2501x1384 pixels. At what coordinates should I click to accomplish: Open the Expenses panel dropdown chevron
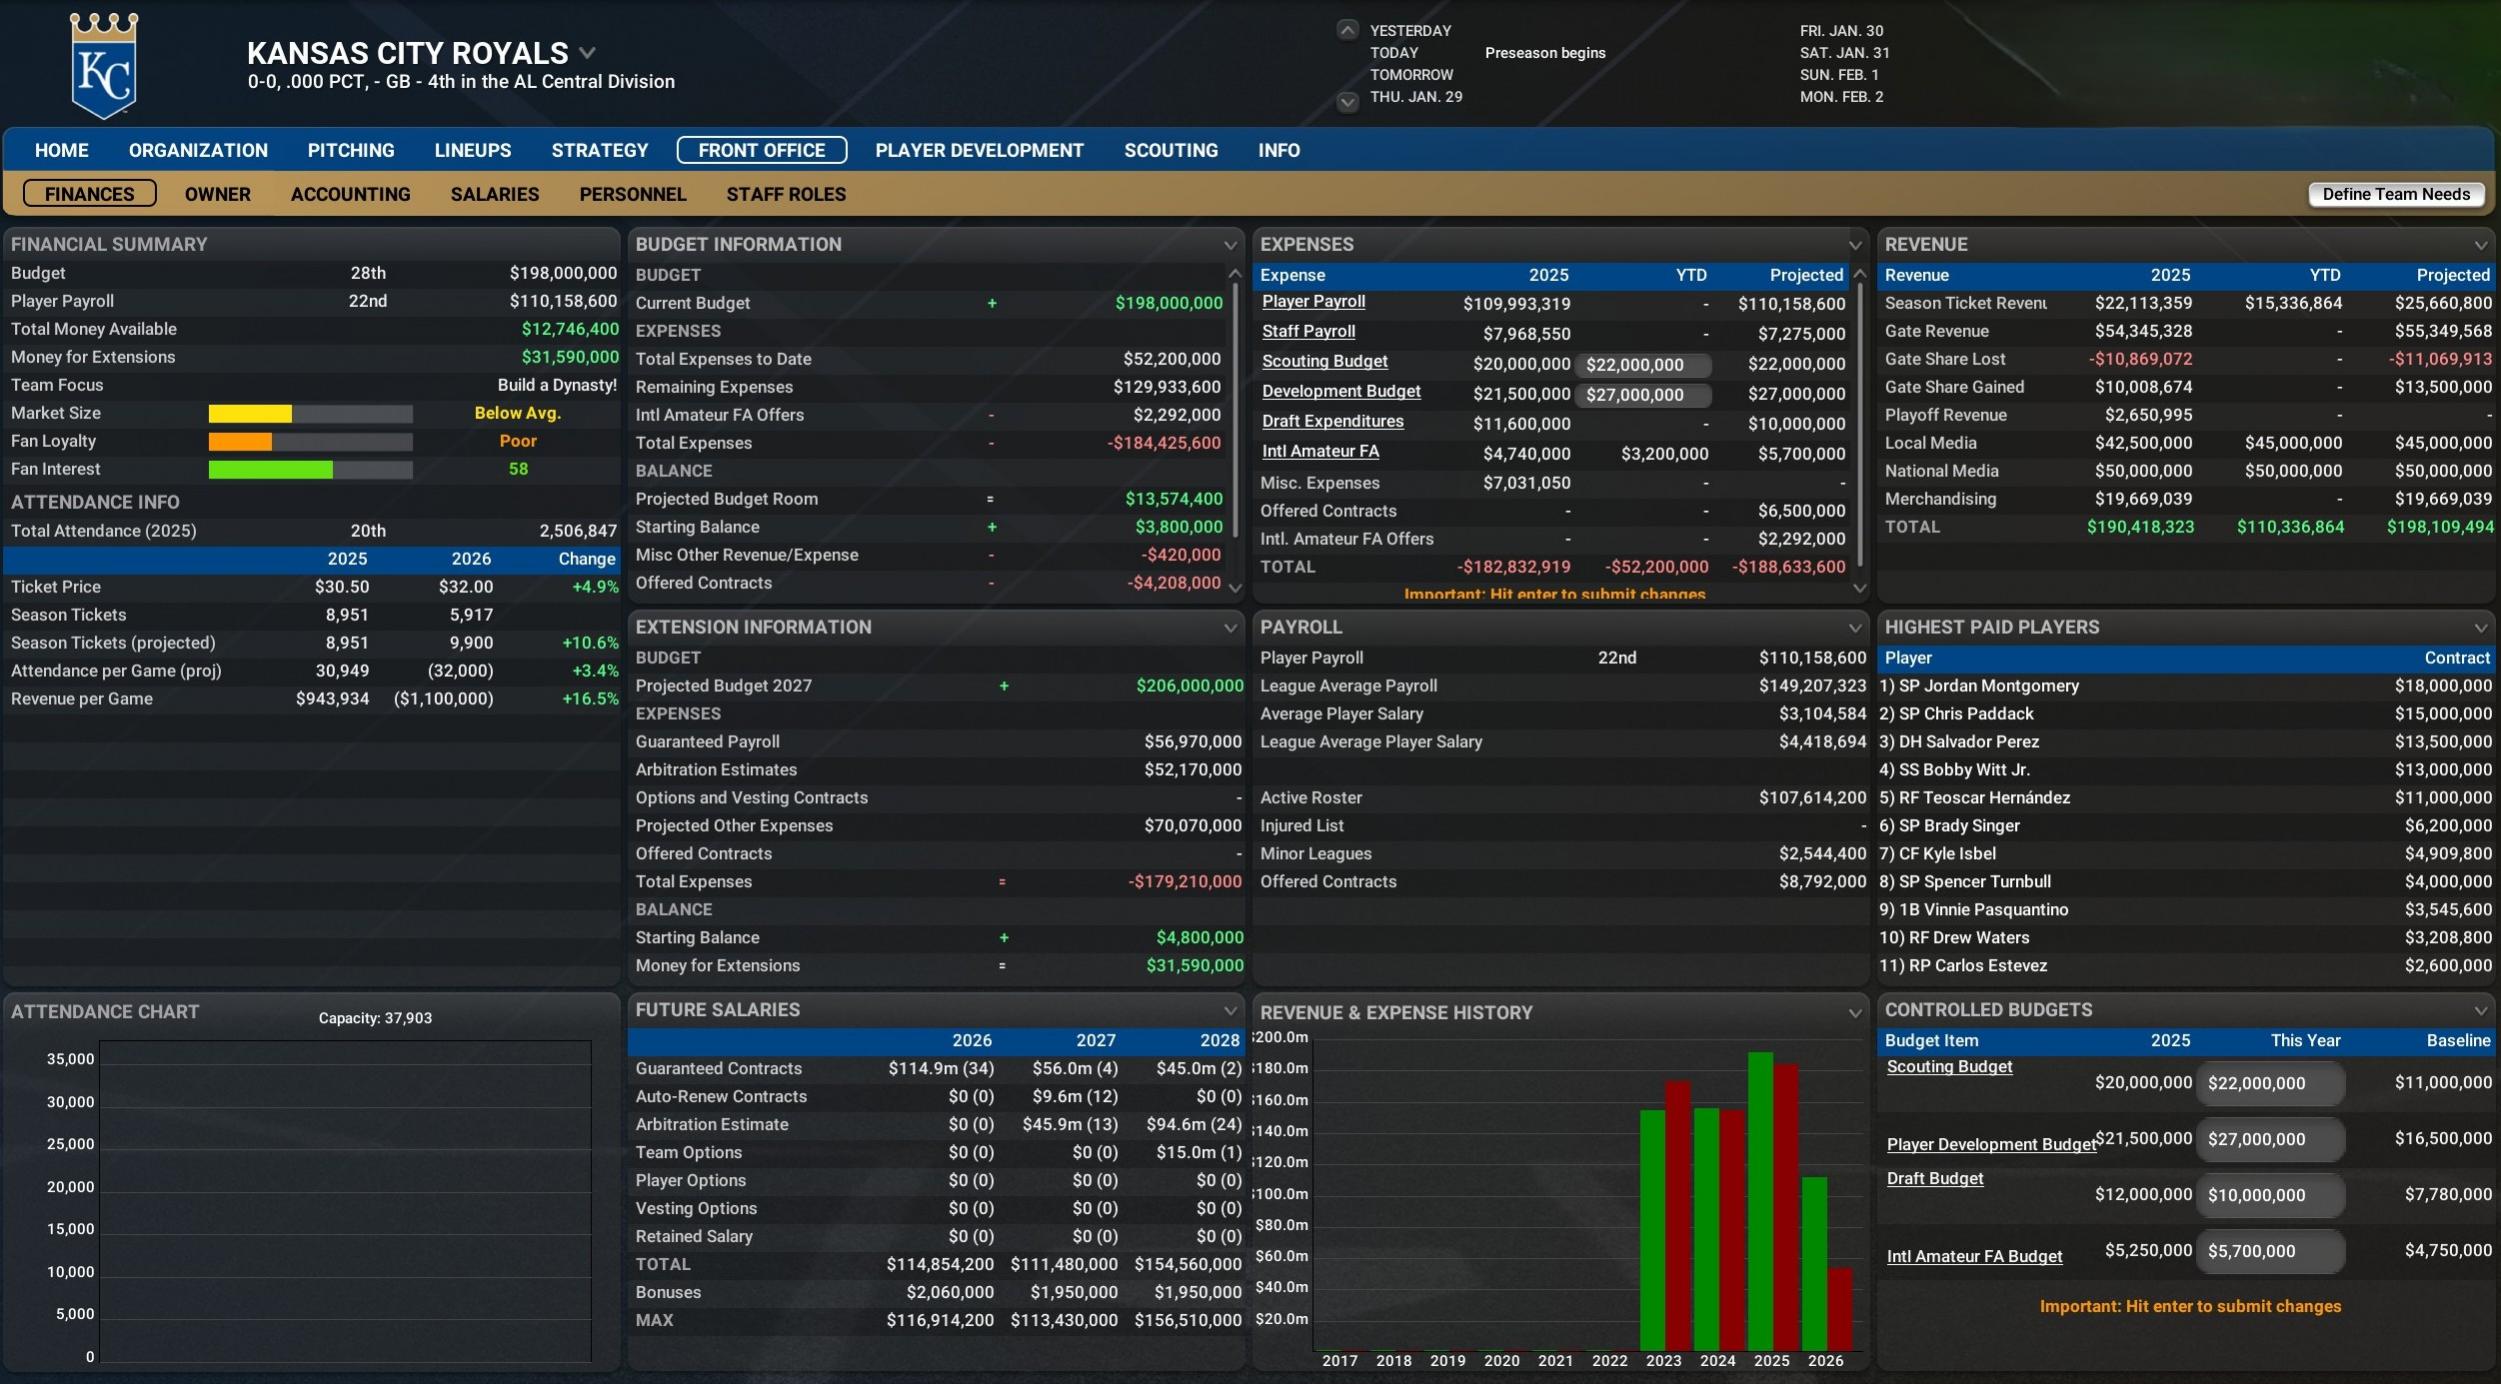click(x=1855, y=245)
